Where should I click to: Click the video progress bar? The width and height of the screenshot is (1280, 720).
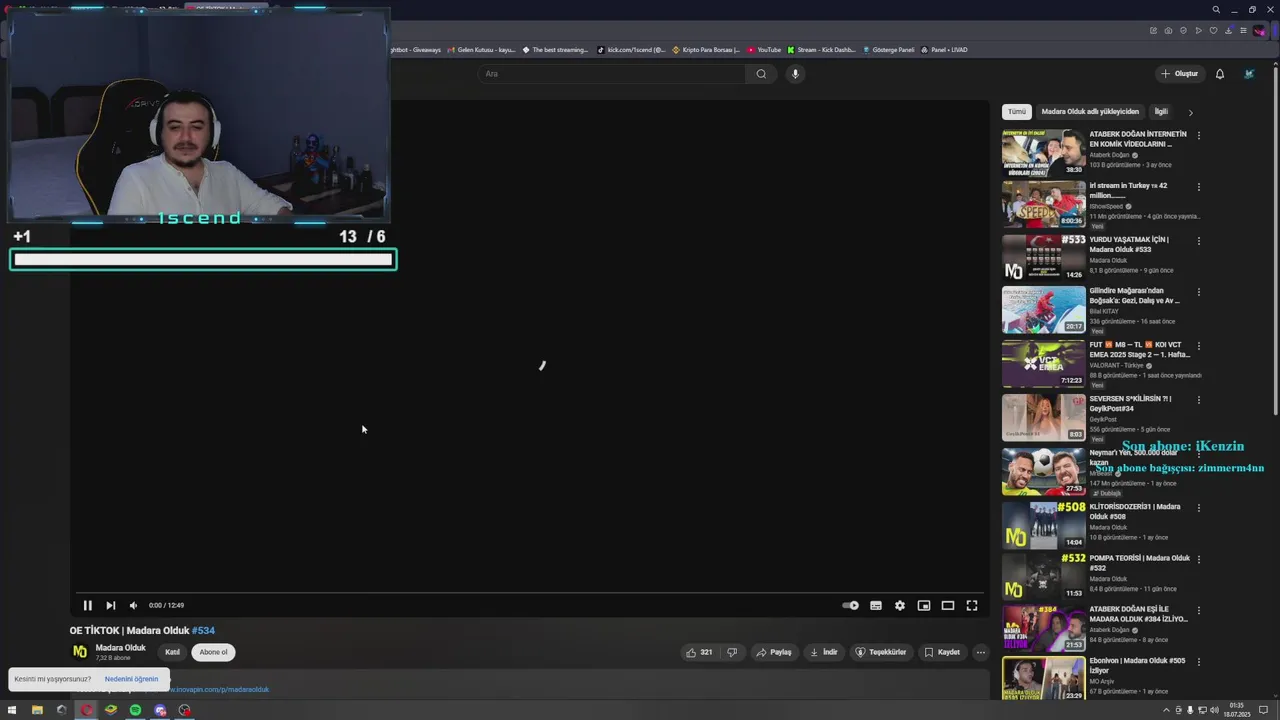coord(530,593)
